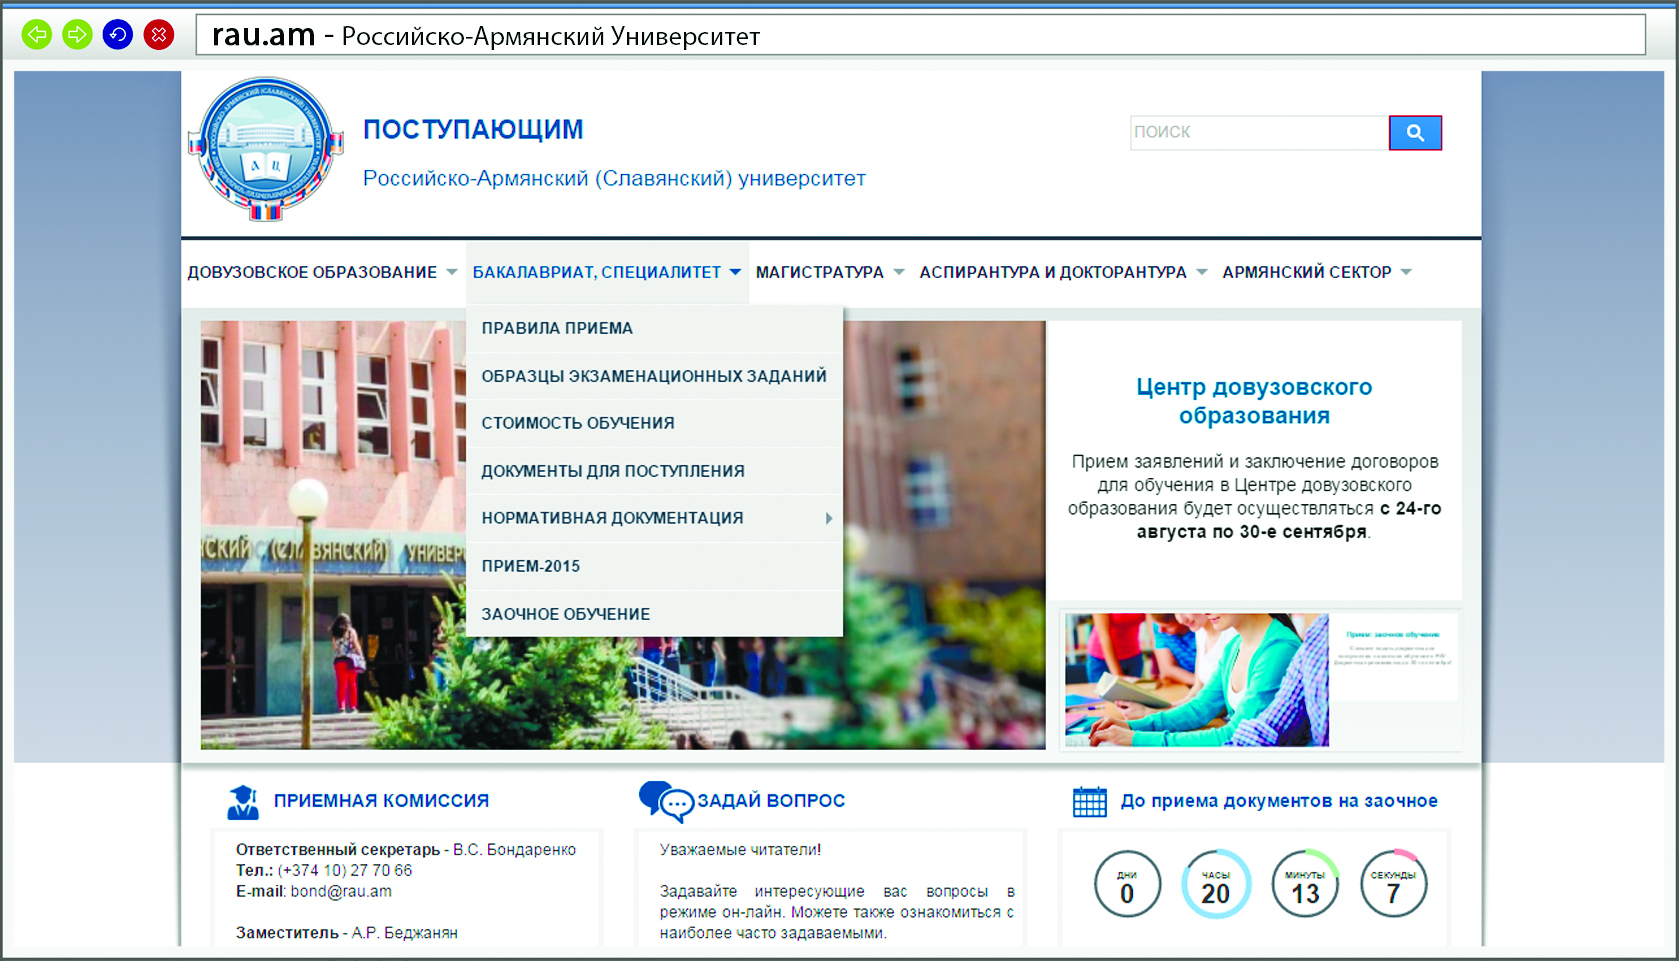
Task: Click the green browser forward arrow button
Action: point(77,35)
